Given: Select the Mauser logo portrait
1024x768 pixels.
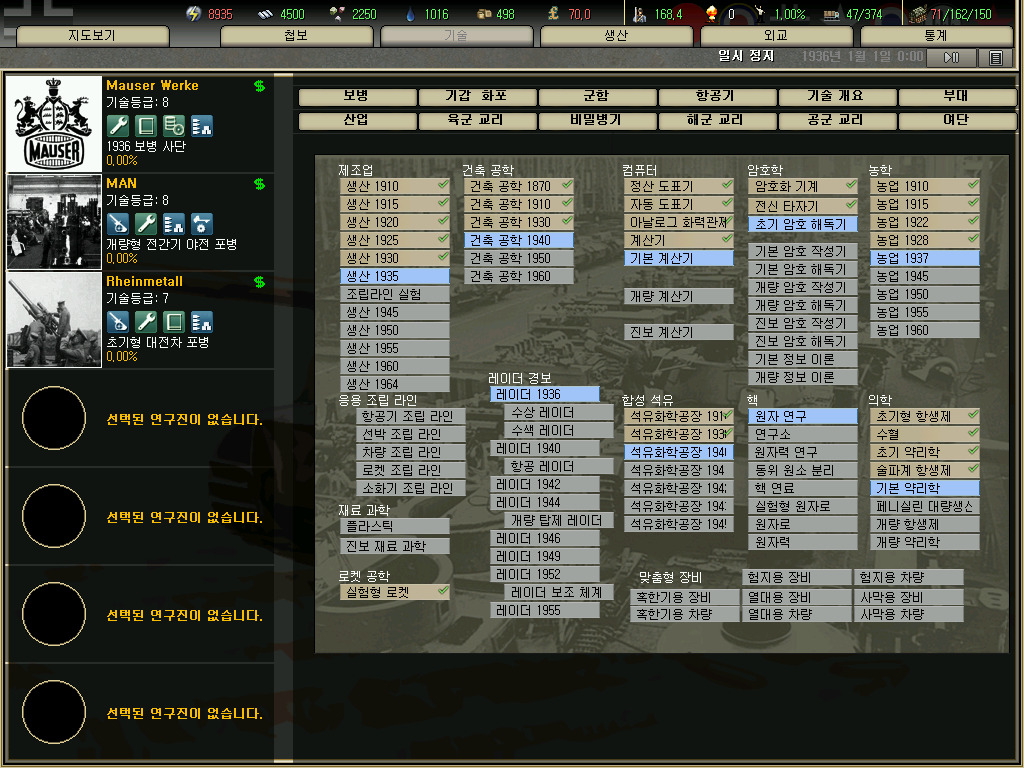Looking at the screenshot, I should [54, 123].
